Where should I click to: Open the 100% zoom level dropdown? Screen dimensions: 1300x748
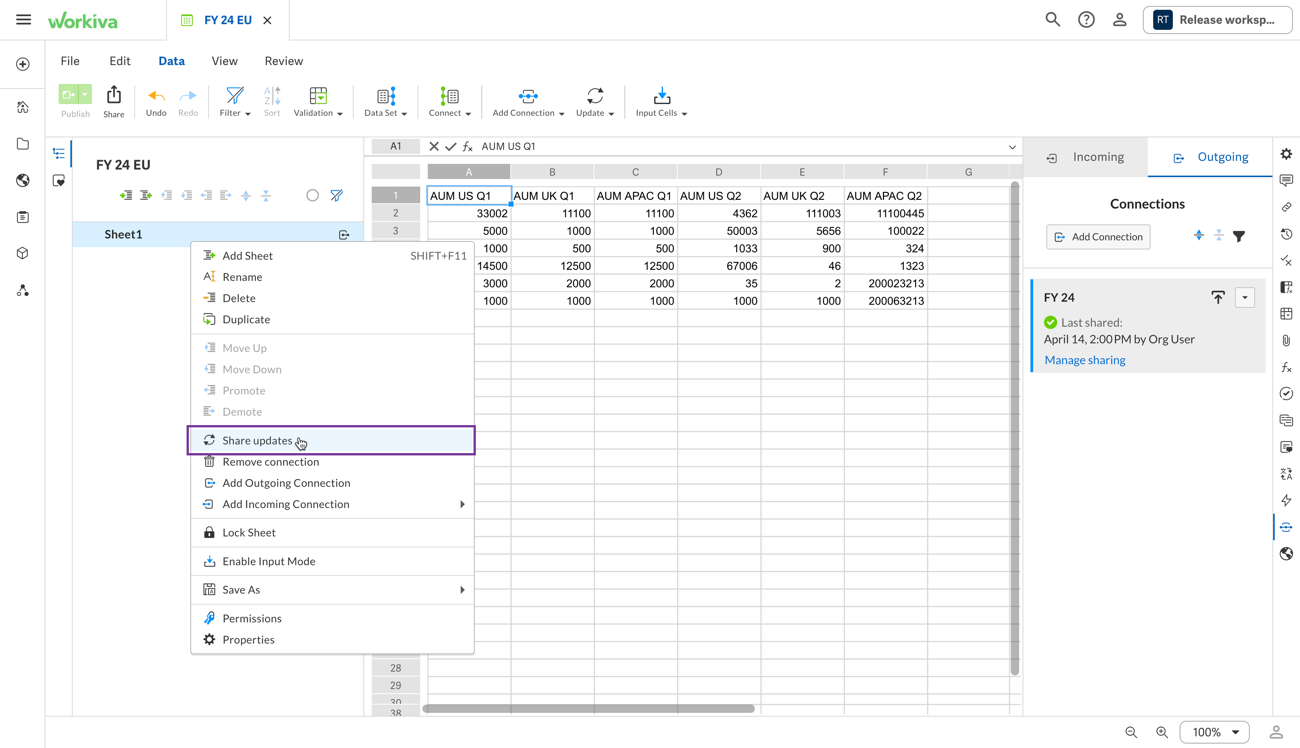point(1215,732)
